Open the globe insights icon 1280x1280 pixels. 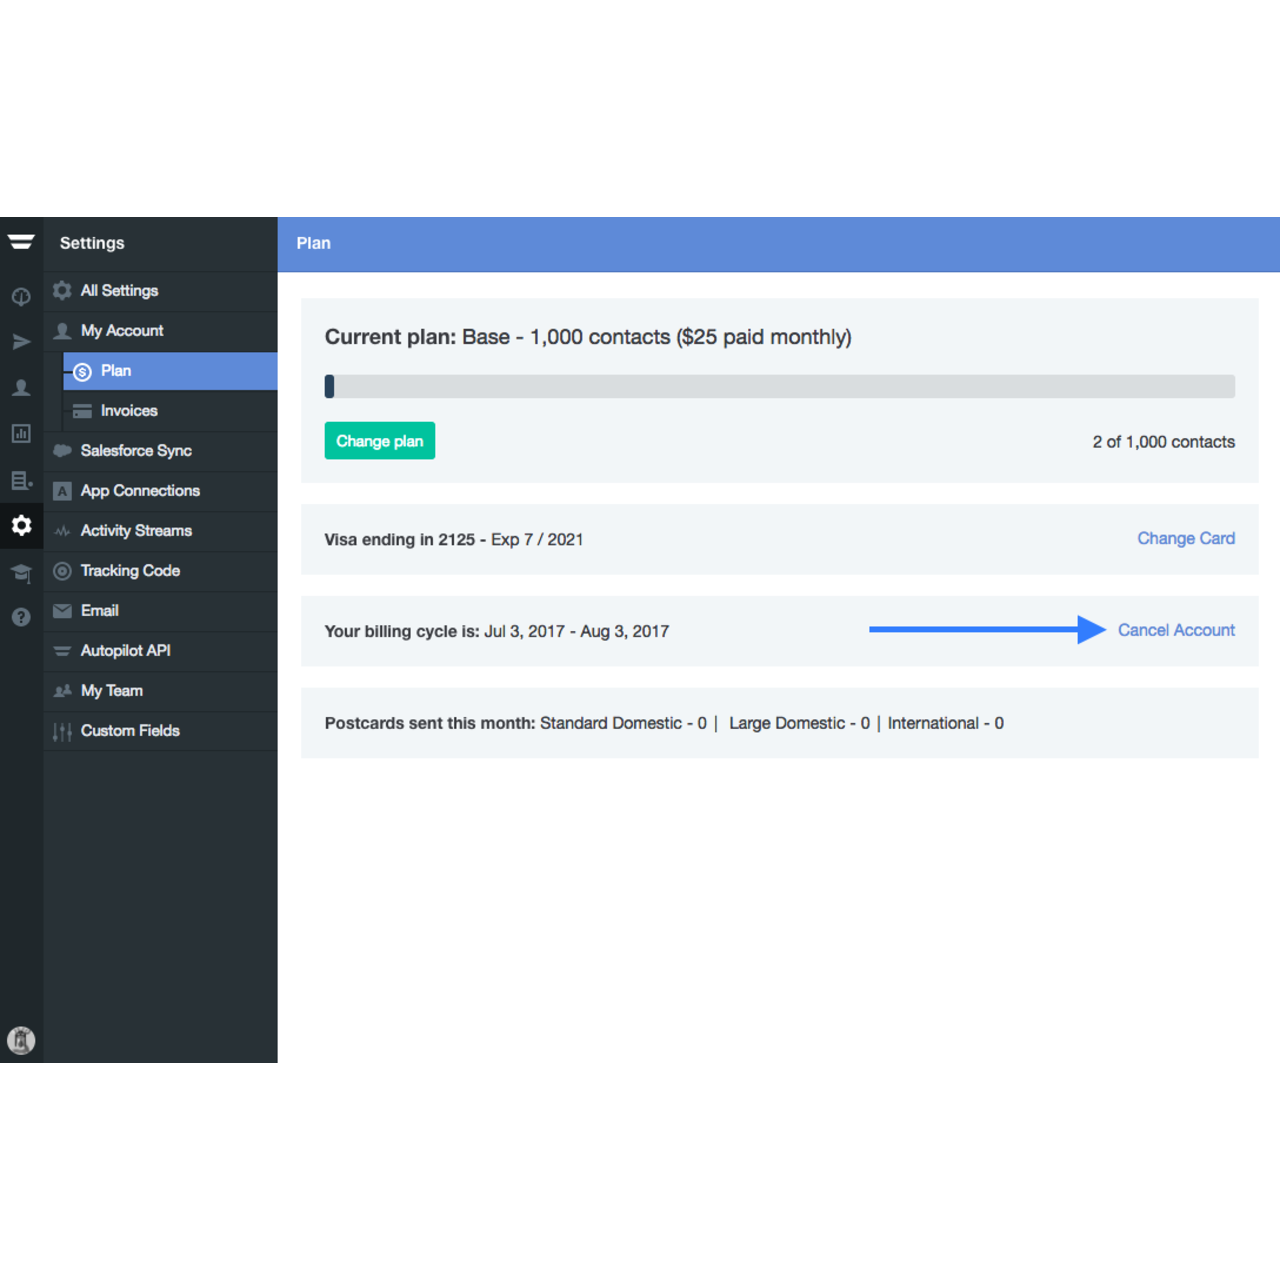point(21,296)
